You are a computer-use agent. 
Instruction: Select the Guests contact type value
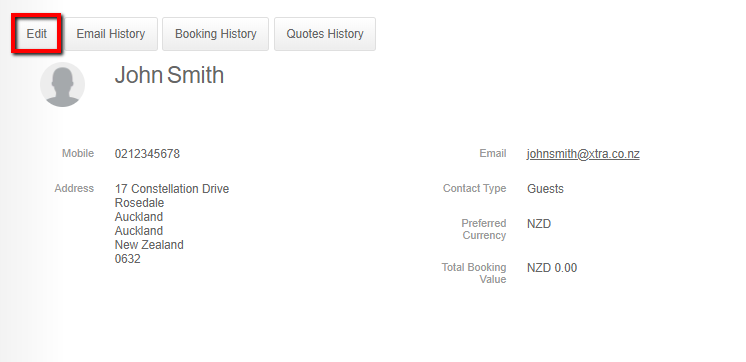(x=545, y=189)
